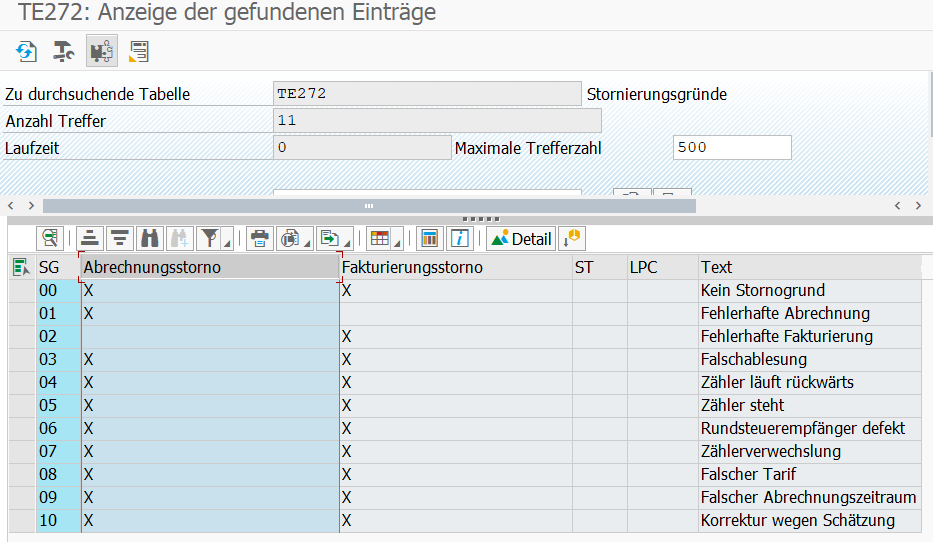Click the ALV details magnifier icon
The height and width of the screenshot is (542, 933).
[x=49, y=238]
